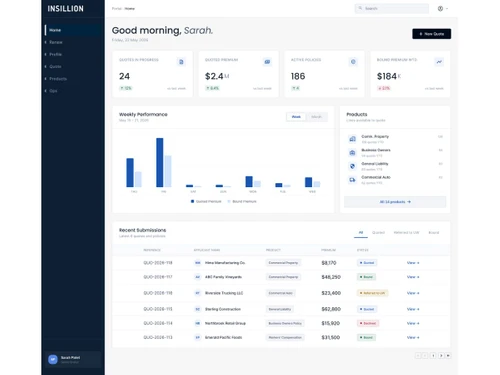This screenshot has width=500, height=375.
Task: Open All 14 products link
Action: coord(395,202)
